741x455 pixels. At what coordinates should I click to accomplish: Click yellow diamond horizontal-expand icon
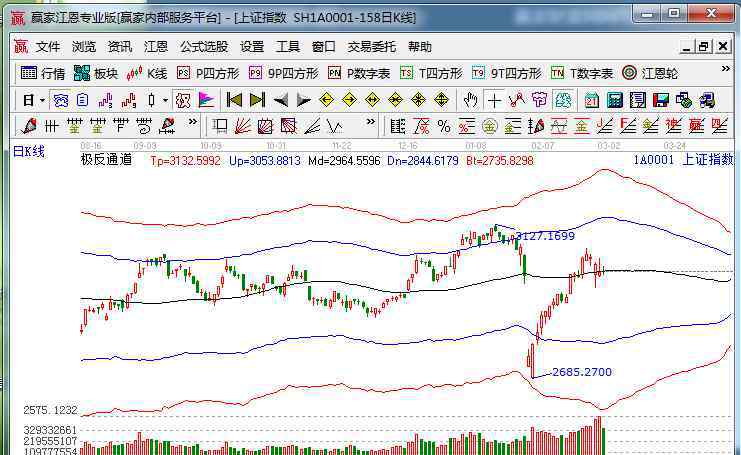click(x=372, y=100)
